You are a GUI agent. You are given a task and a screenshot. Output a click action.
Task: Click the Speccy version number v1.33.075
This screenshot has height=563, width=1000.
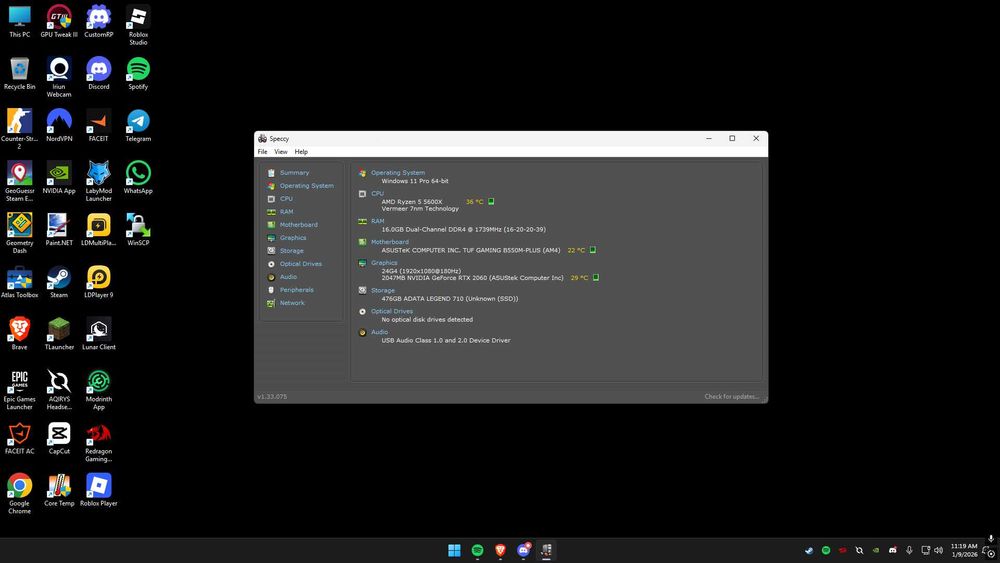click(x=272, y=397)
